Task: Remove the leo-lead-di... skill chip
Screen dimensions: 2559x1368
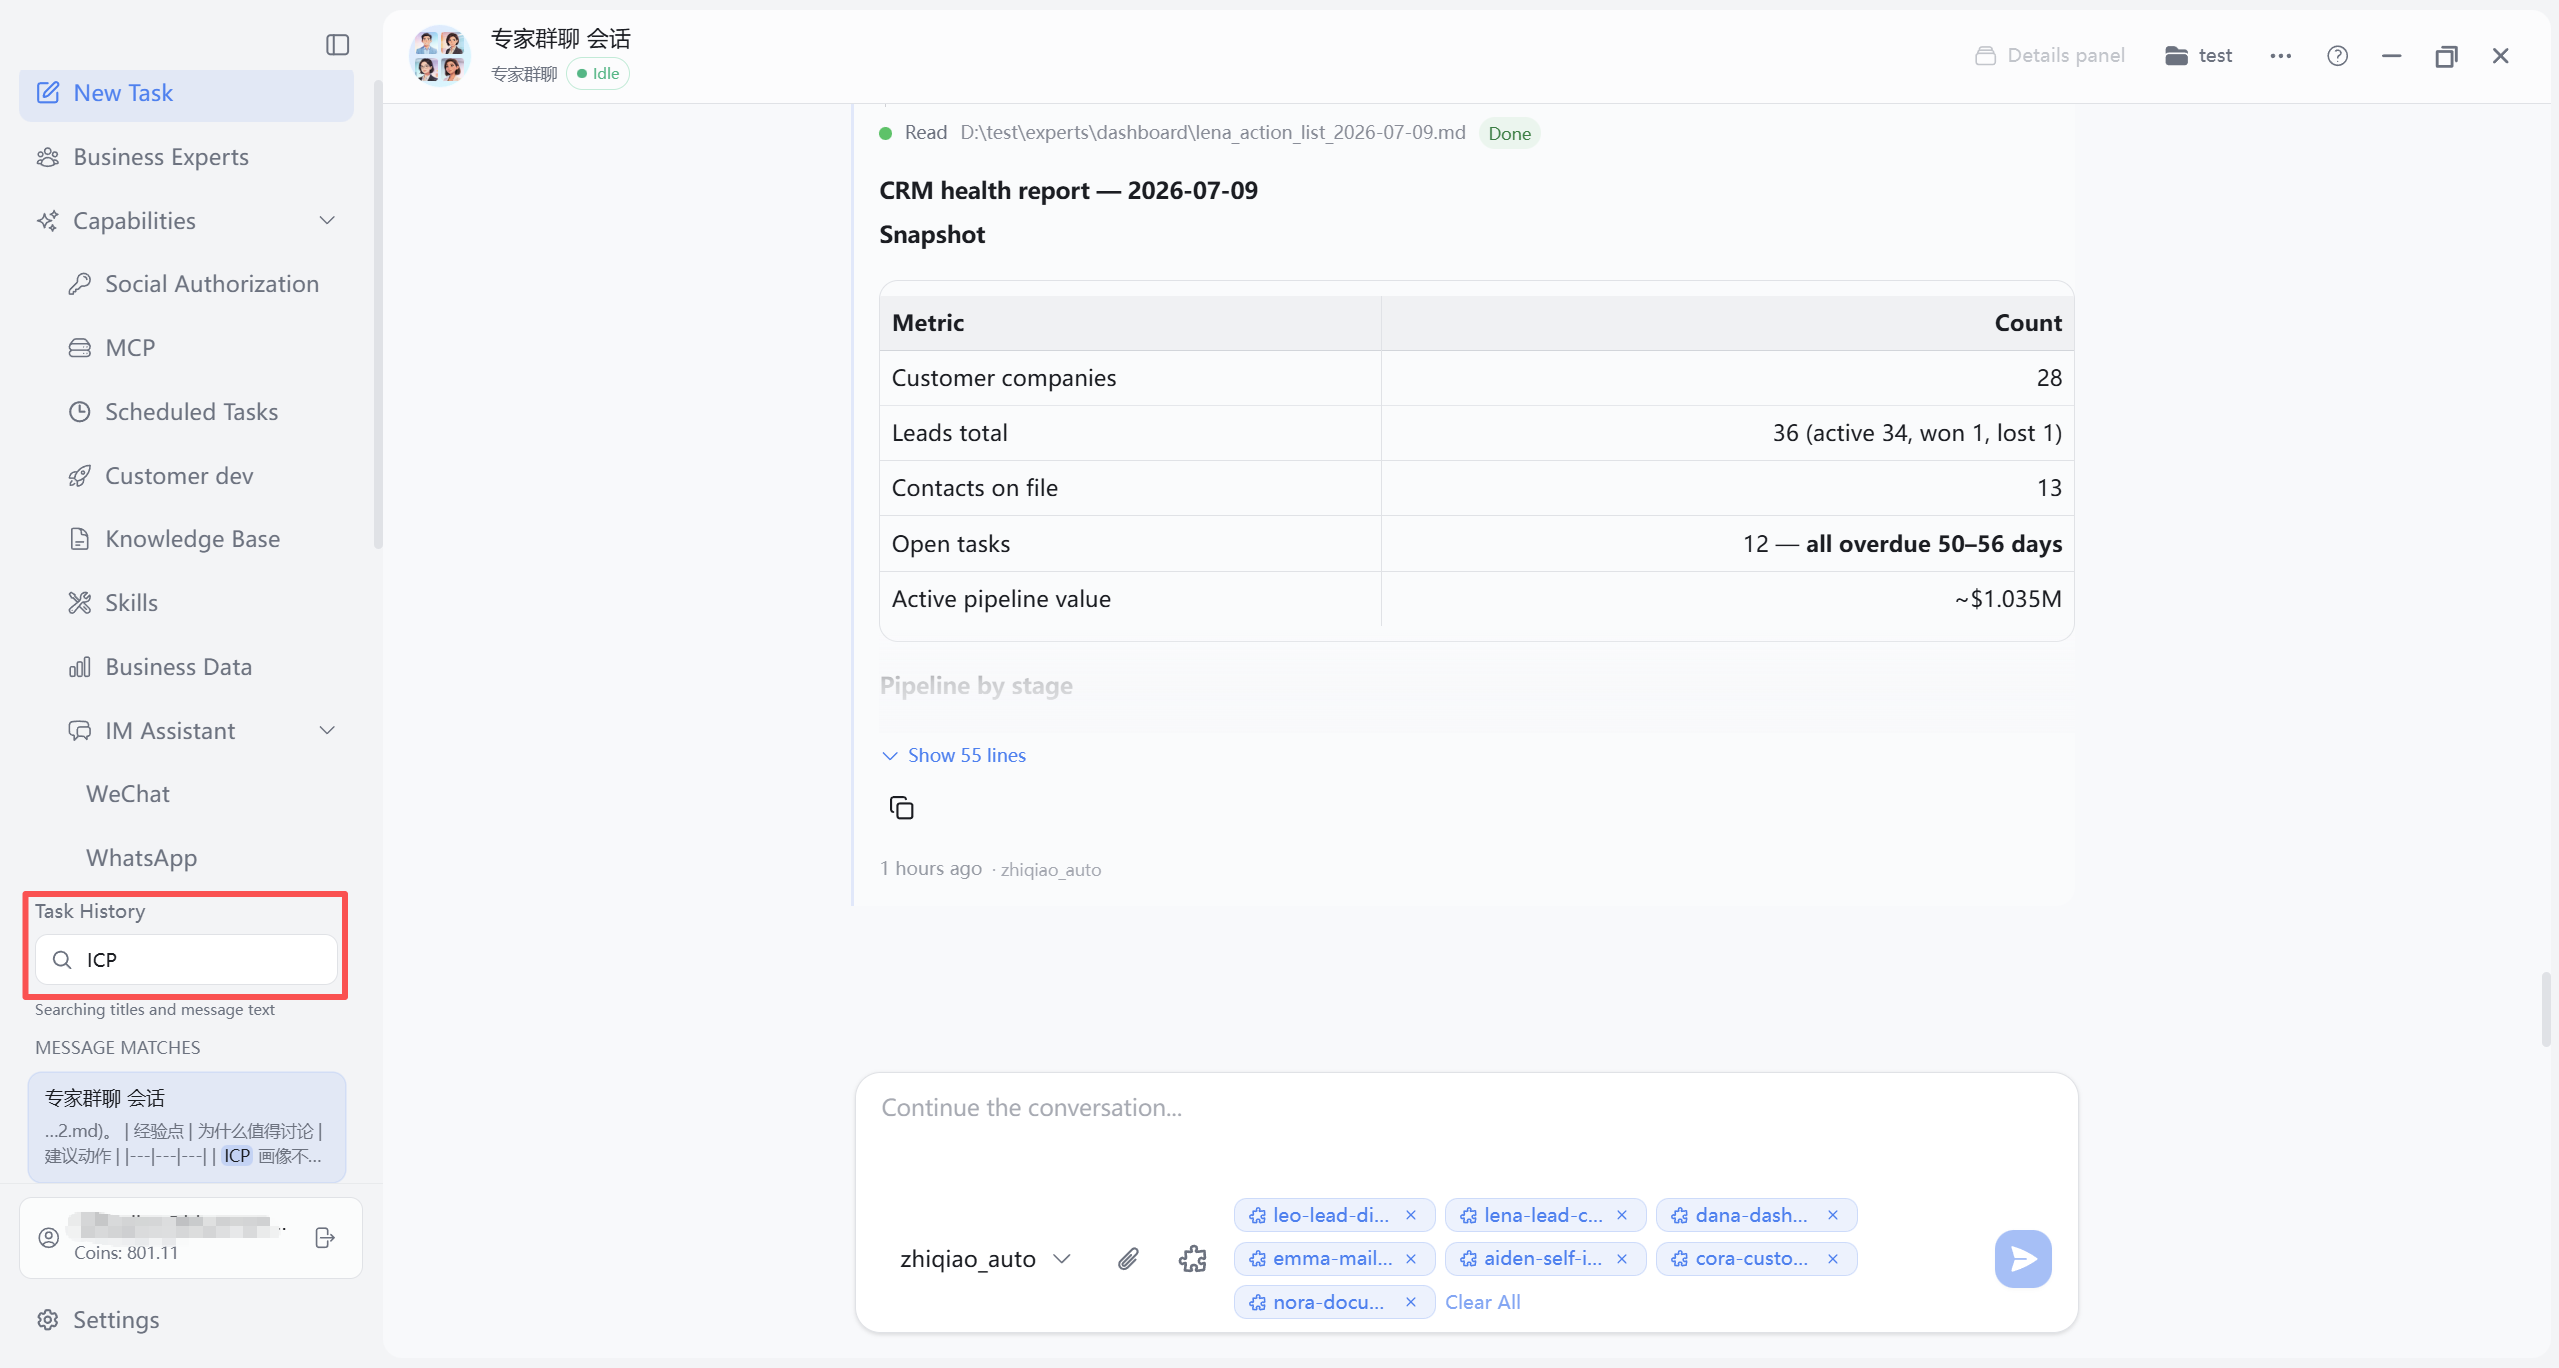Action: [x=1410, y=1215]
